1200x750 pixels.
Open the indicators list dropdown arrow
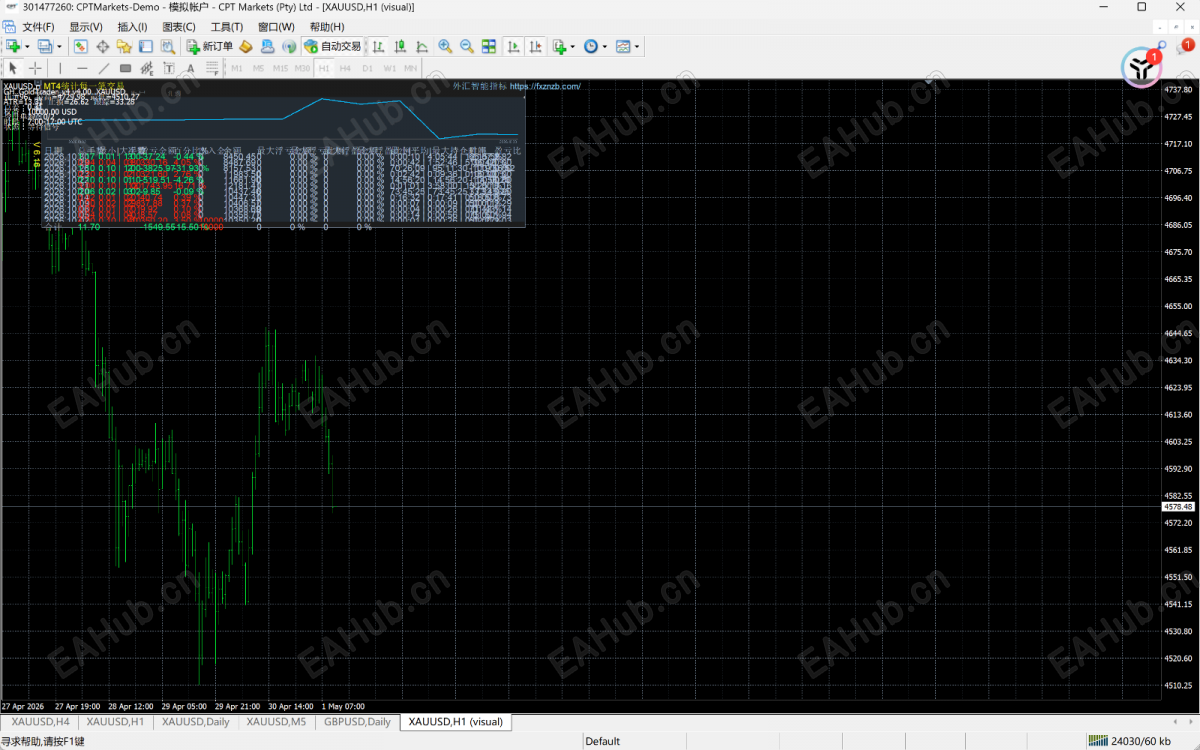tap(573, 46)
